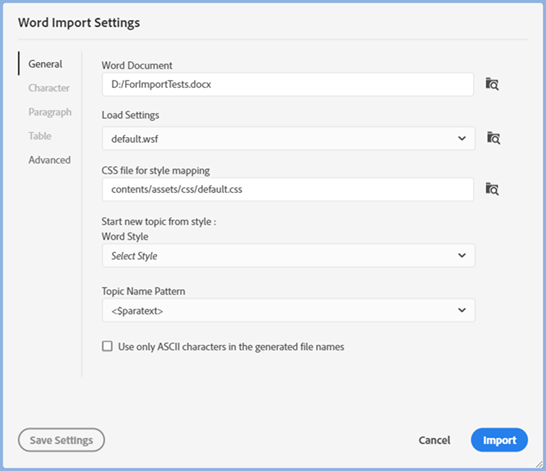This screenshot has height=471, width=546.
Task: Focus the CSS file path field
Action: coord(288,189)
